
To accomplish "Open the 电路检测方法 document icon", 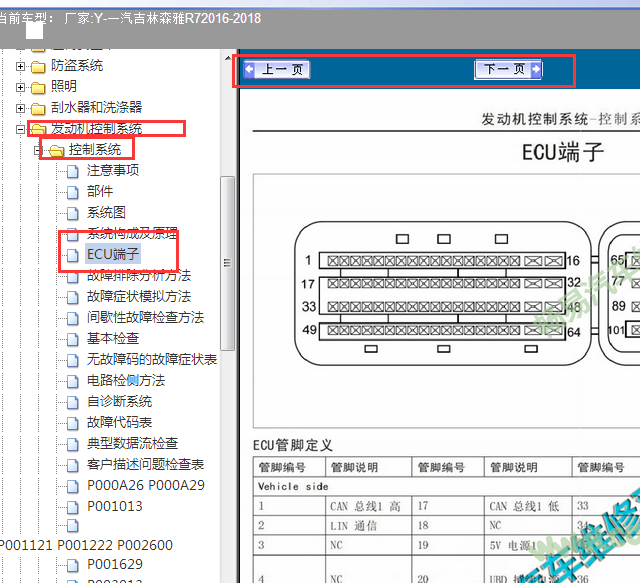I will (x=73, y=381).
